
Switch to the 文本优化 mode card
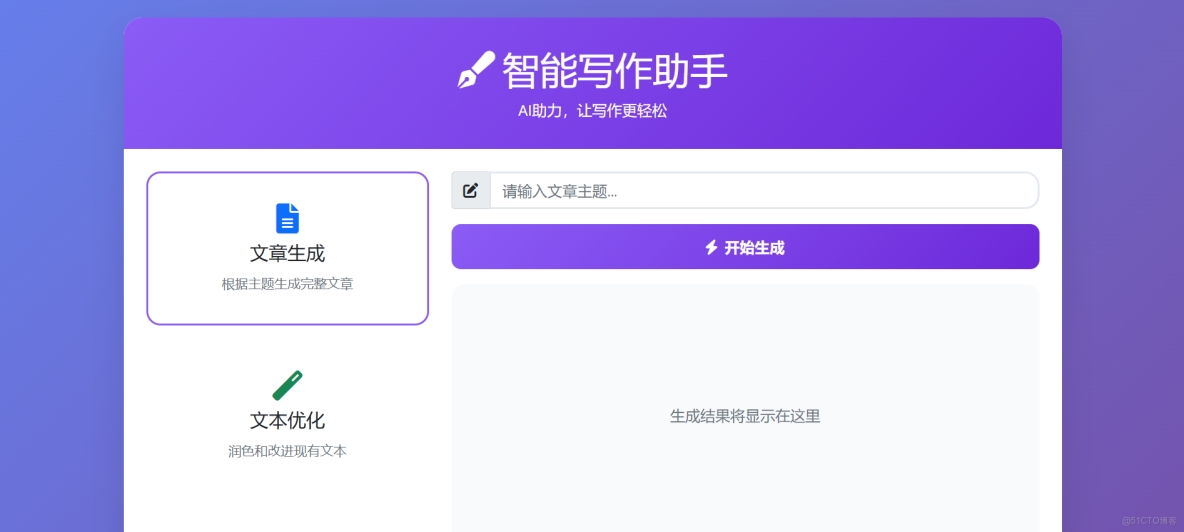click(288, 416)
